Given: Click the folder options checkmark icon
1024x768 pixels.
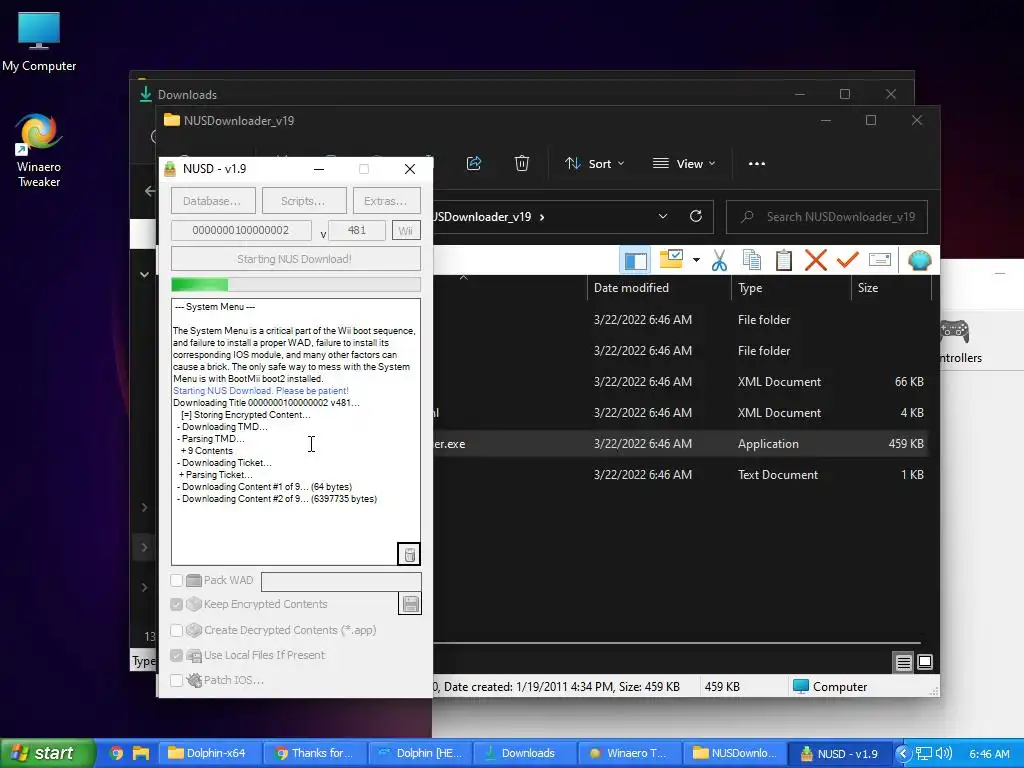Looking at the screenshot, I should pos(671,260).
